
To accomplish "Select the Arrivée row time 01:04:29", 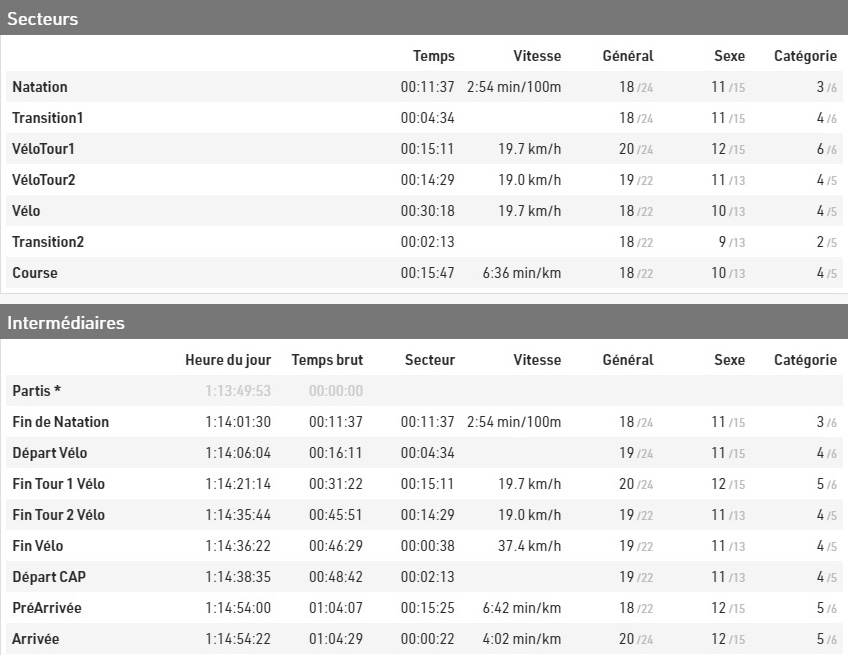I will 336,639.
